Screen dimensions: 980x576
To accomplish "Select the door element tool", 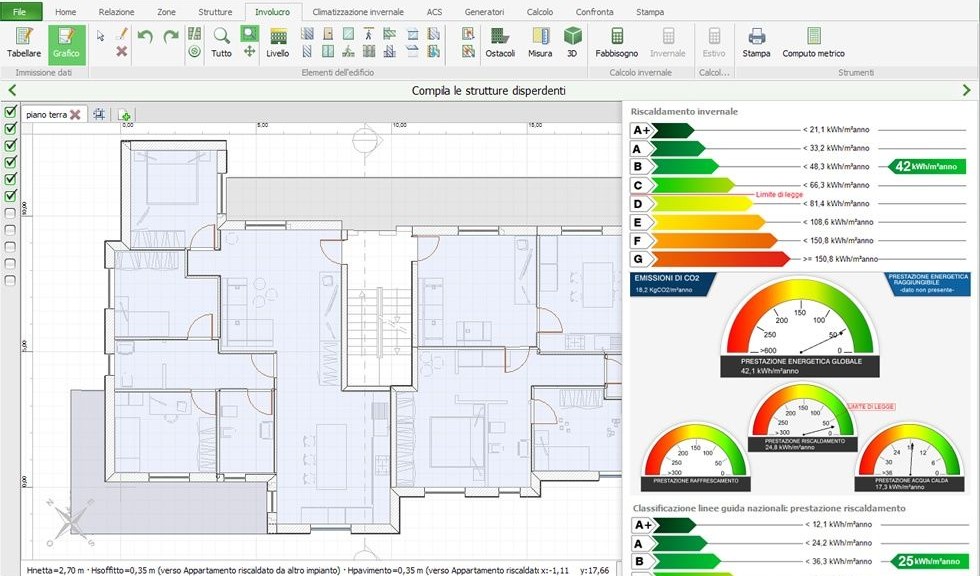I will click(x=328, y=34).
